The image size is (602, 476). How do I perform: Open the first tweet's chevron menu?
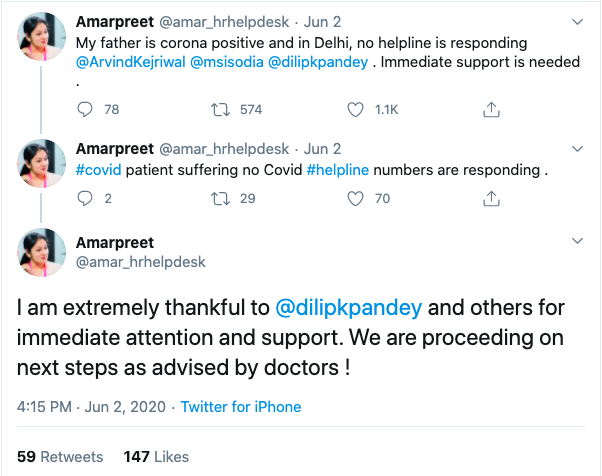[x=577, y=21]
